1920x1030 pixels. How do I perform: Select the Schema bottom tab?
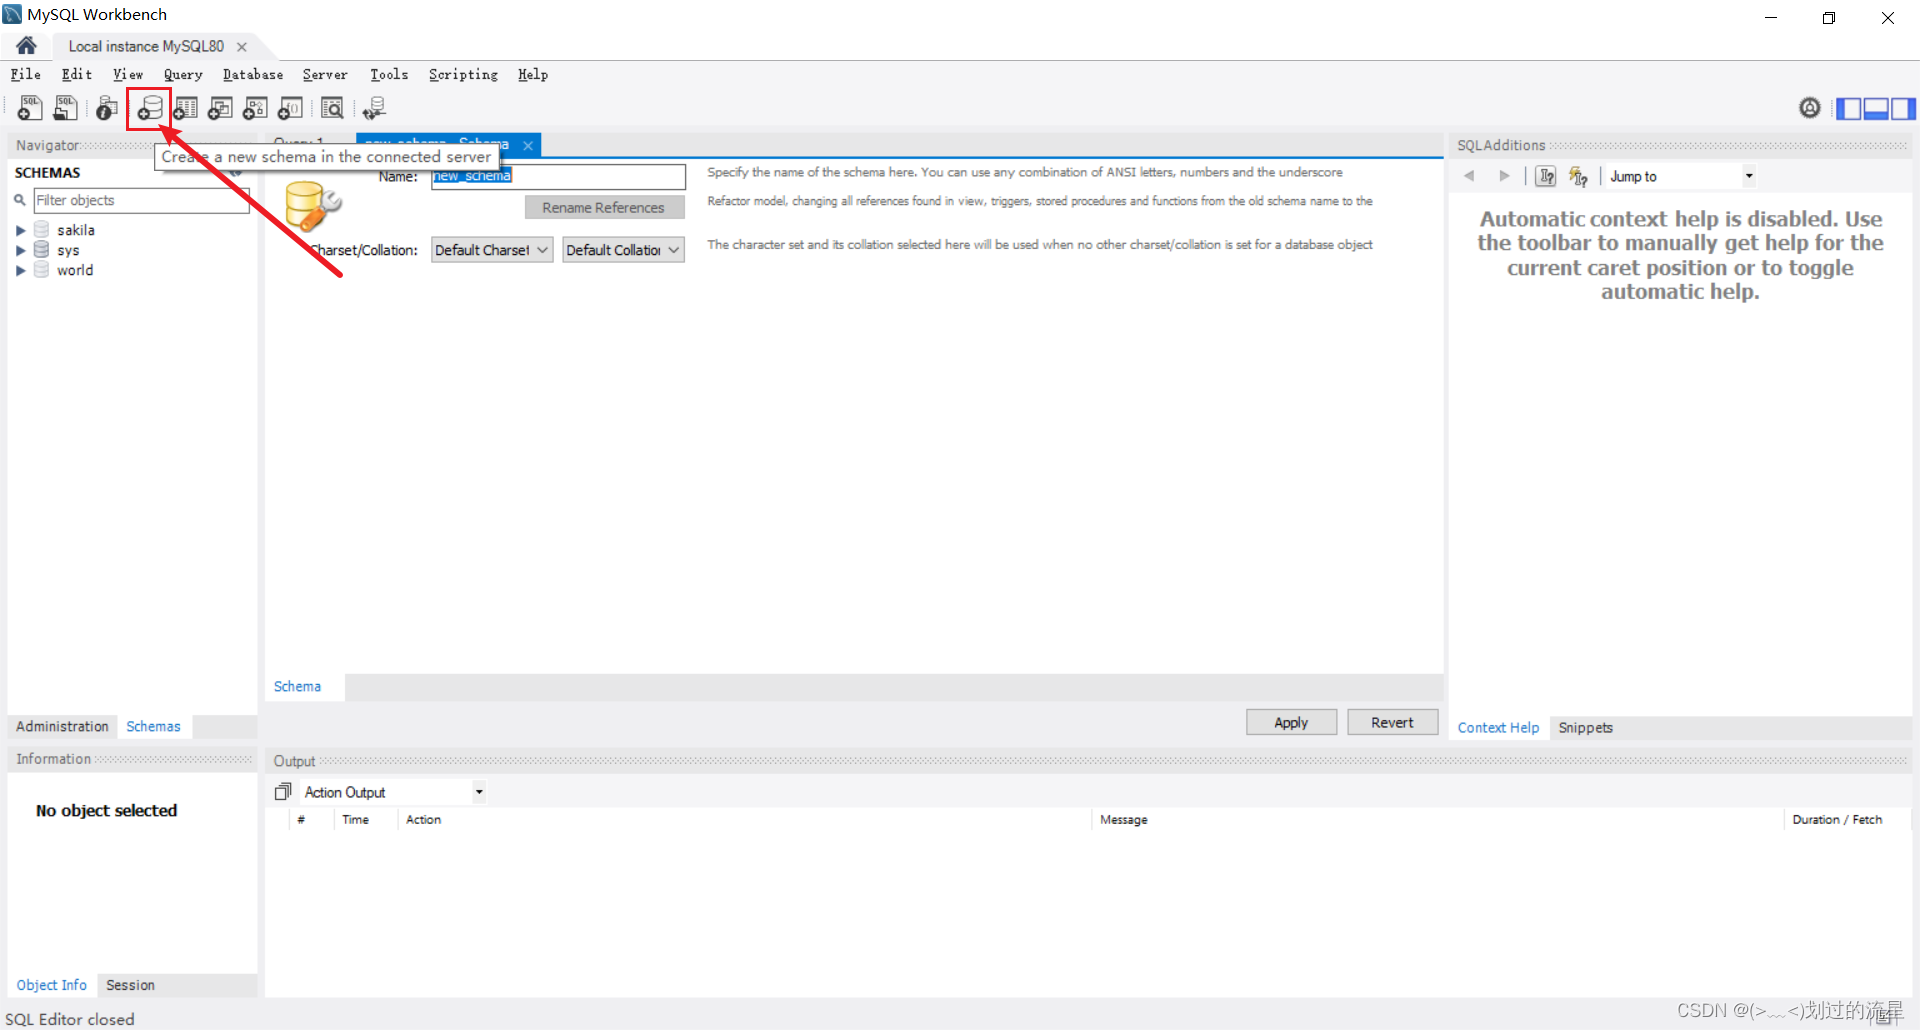pos(298,686)
